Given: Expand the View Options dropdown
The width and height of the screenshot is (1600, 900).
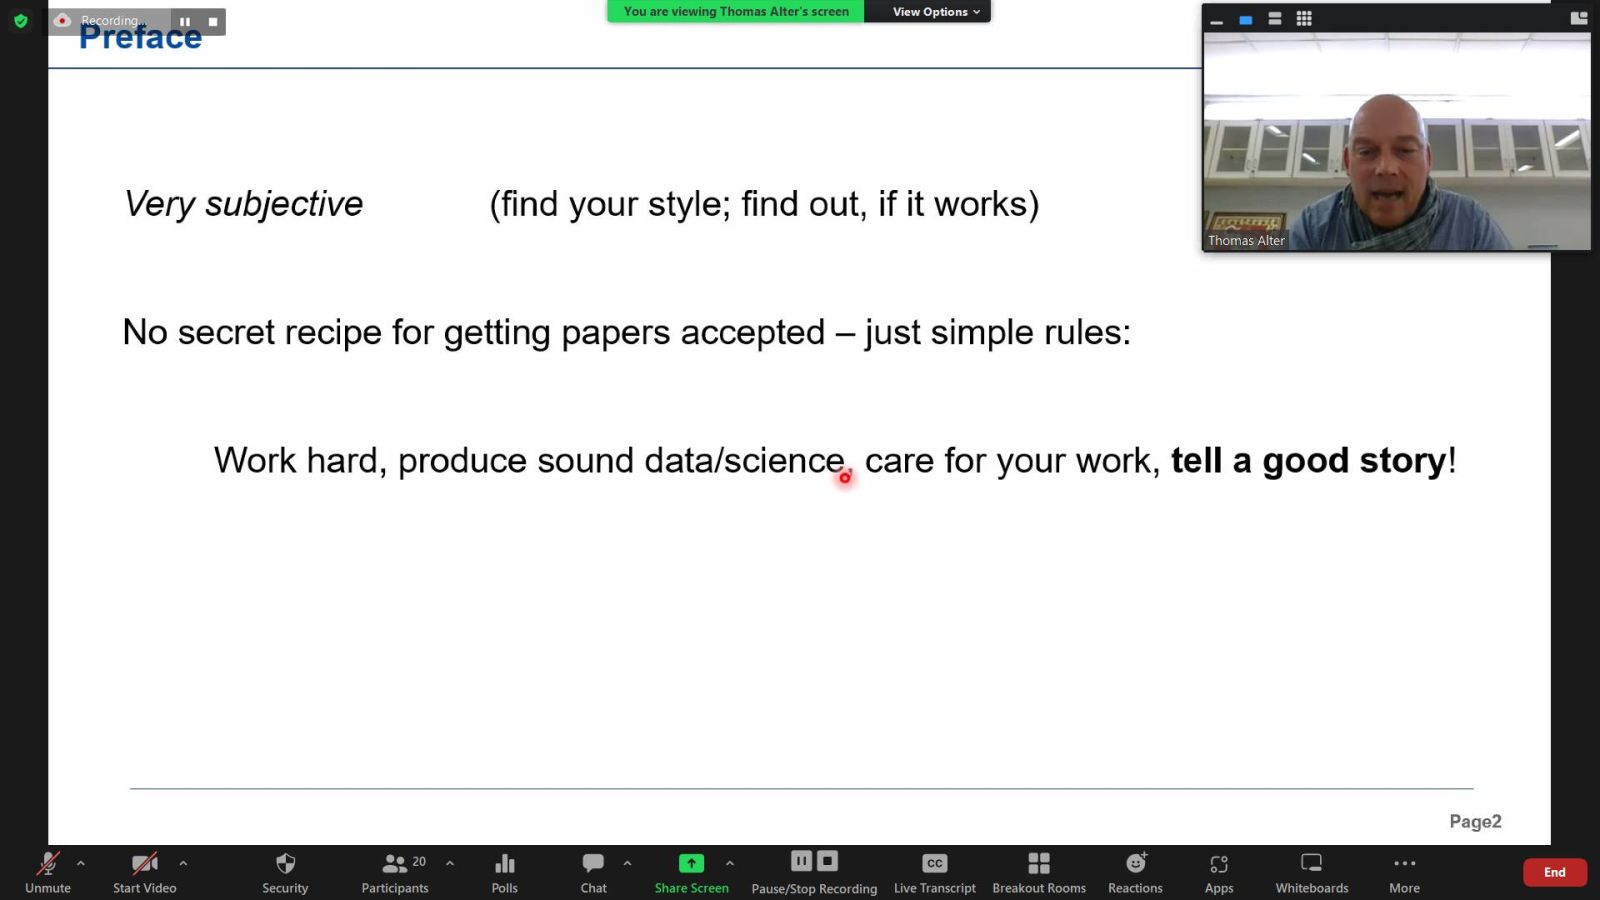Looking at the screenshot, I should point(935,12).
